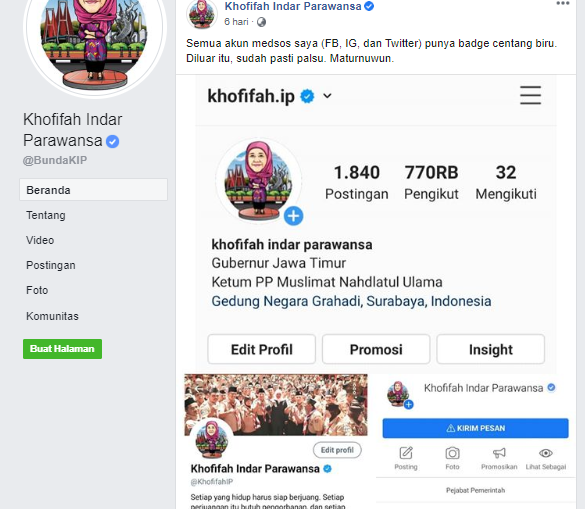Click the blue KIRIM PESAN button
This screenshot has width=585, height=509.
(x=475, y=428)
